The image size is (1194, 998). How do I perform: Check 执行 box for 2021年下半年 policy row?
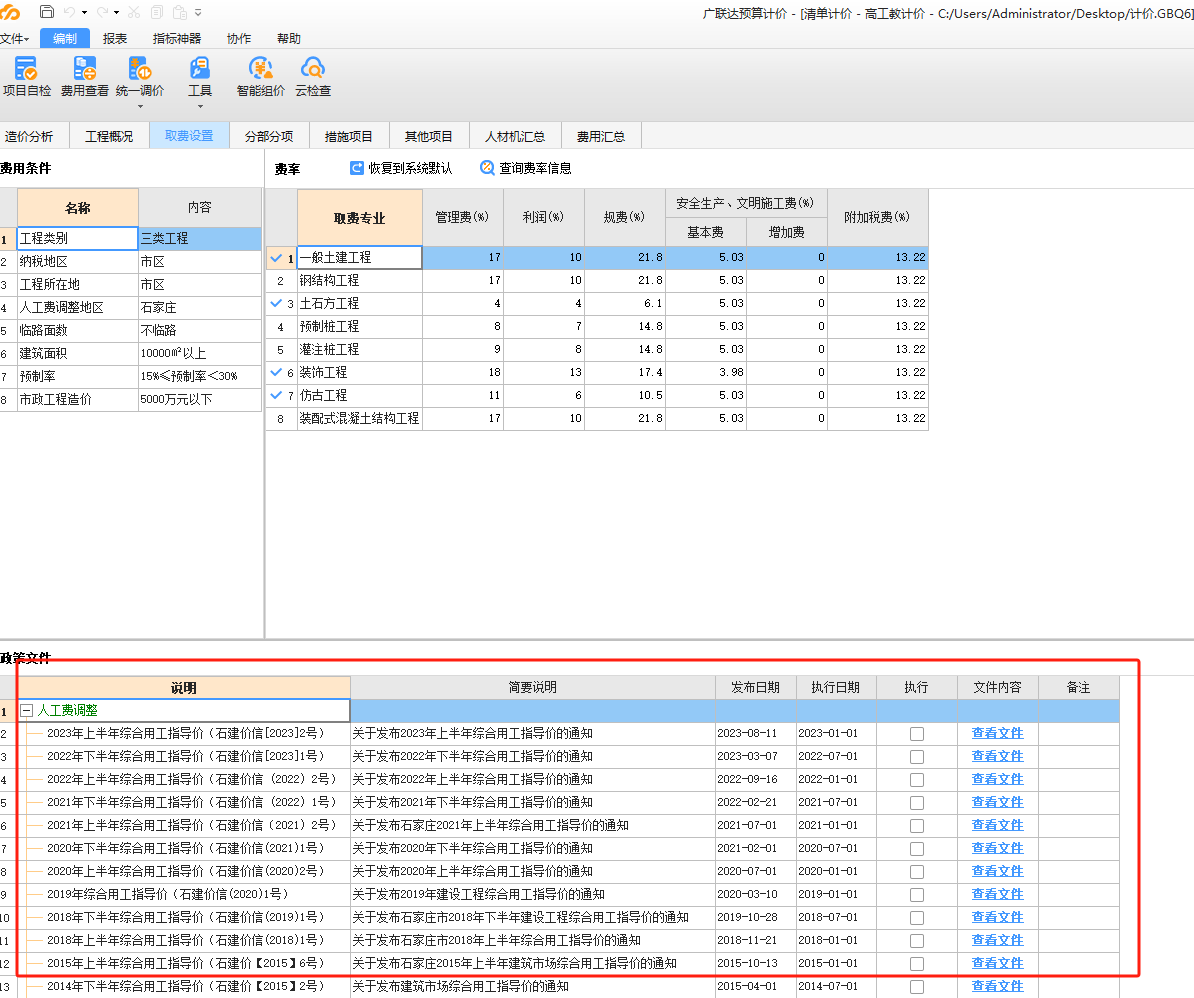tap(917, 802)
